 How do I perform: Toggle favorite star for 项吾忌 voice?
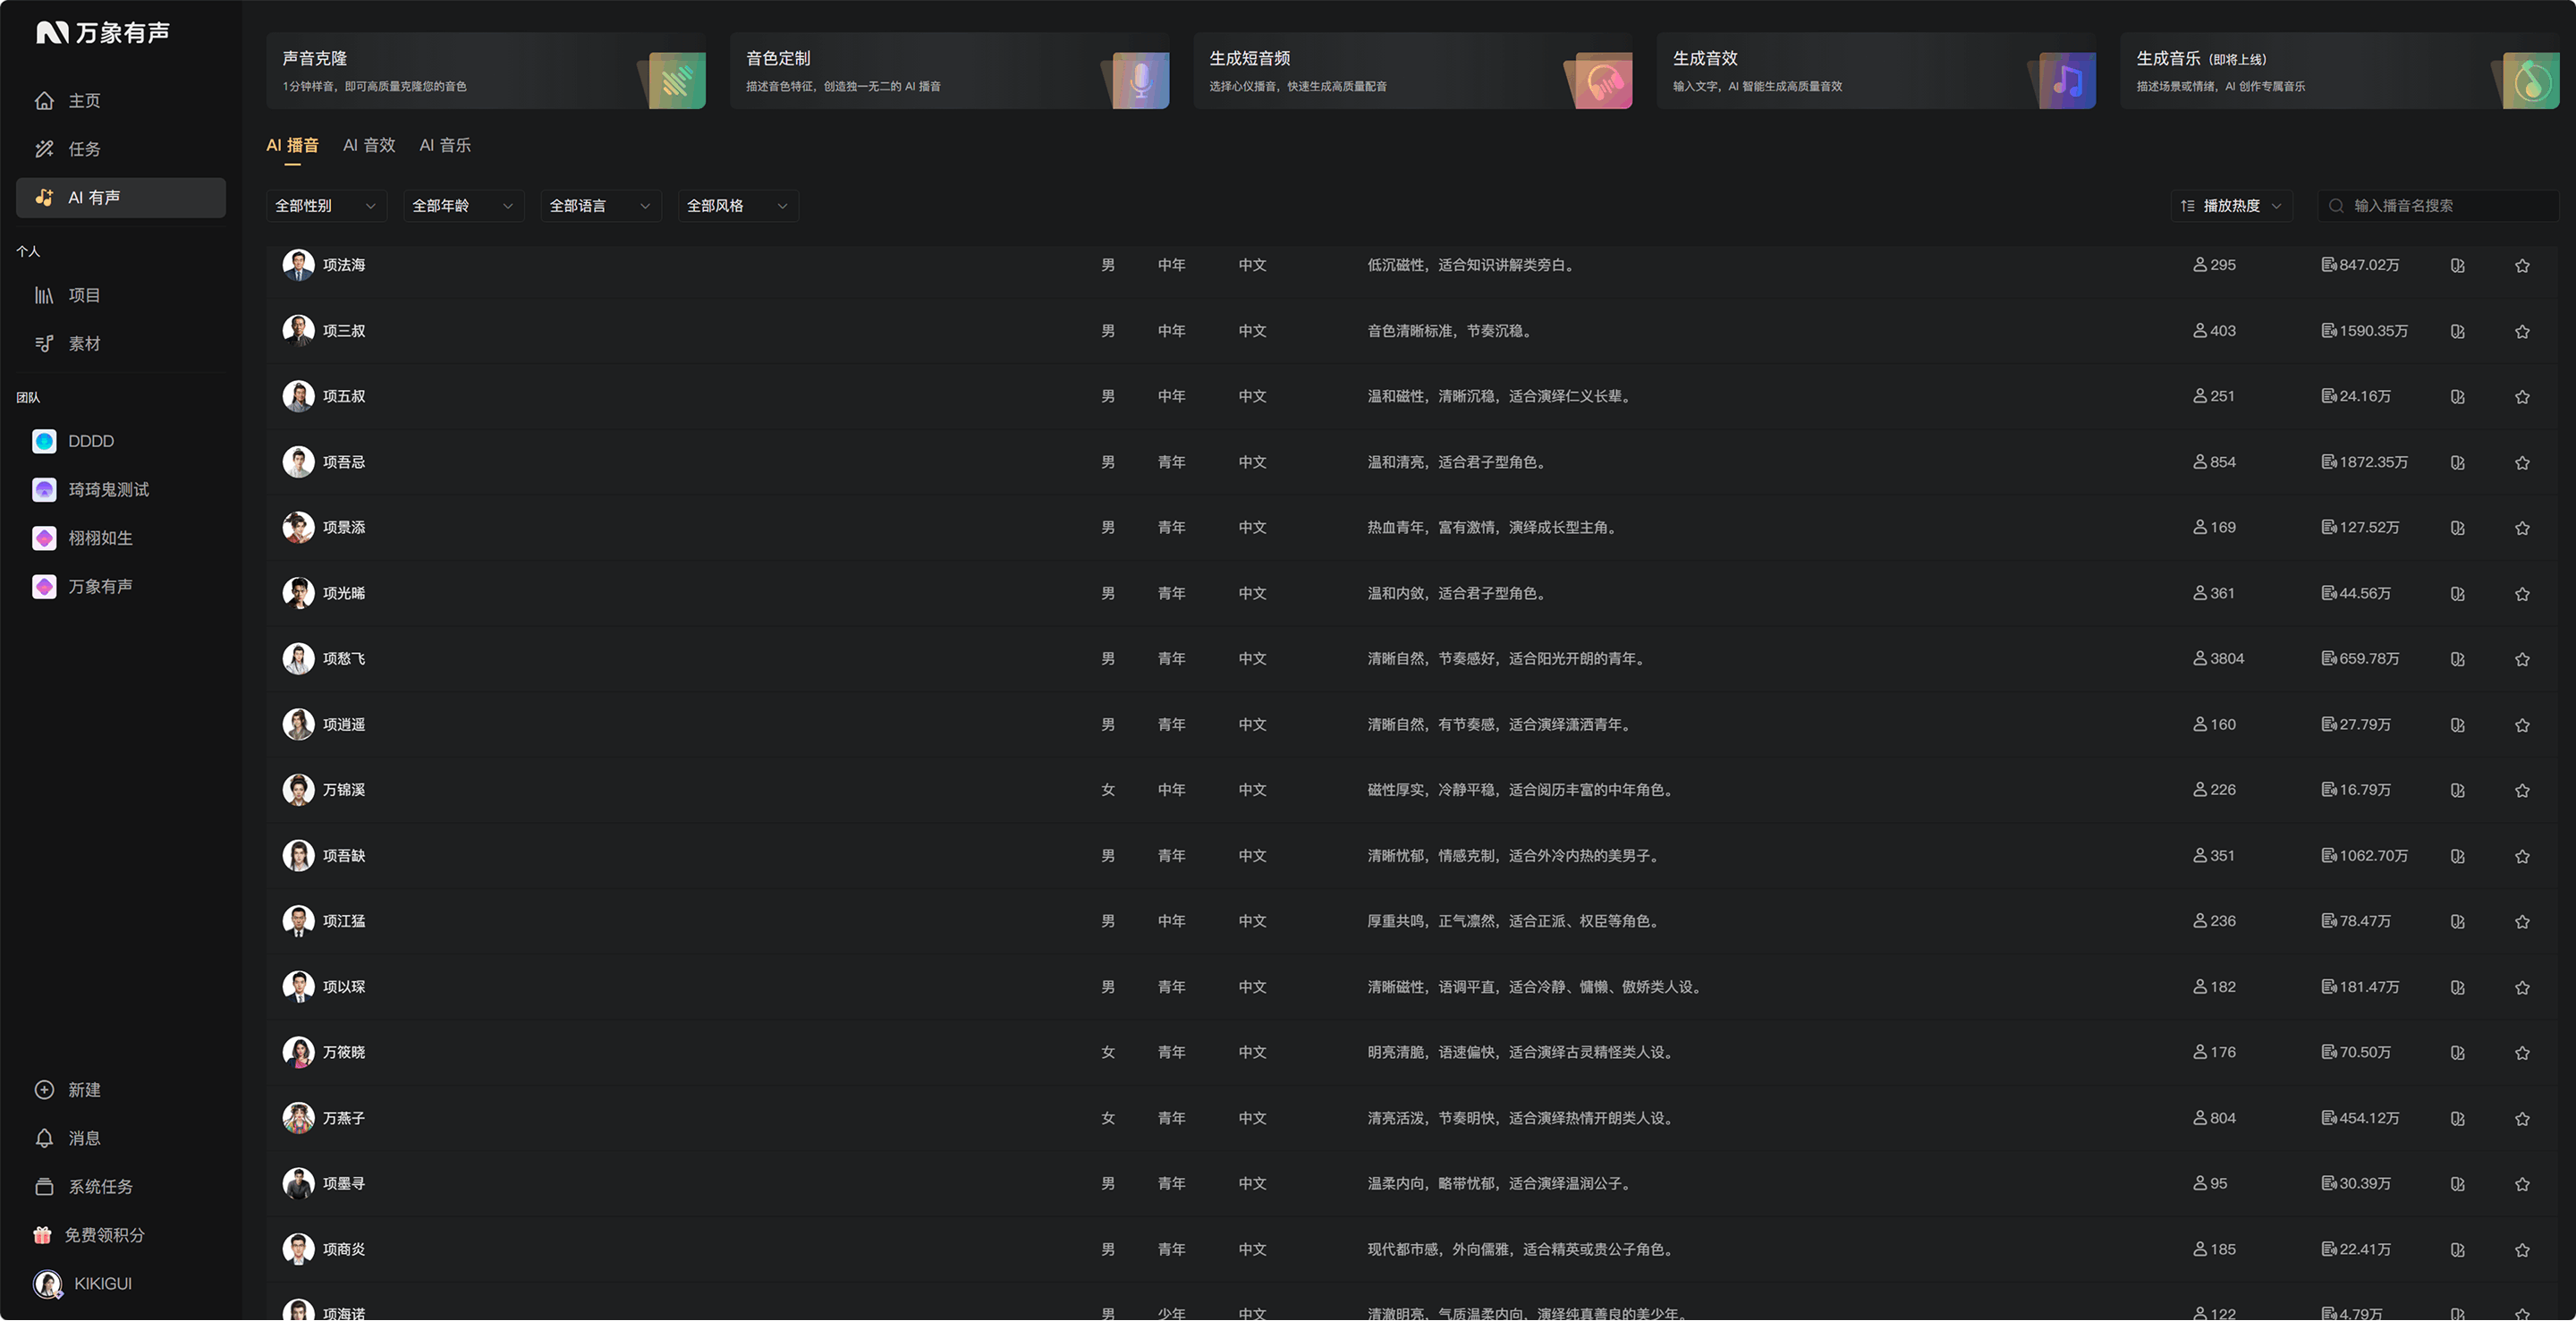(x=2522, y=463)
